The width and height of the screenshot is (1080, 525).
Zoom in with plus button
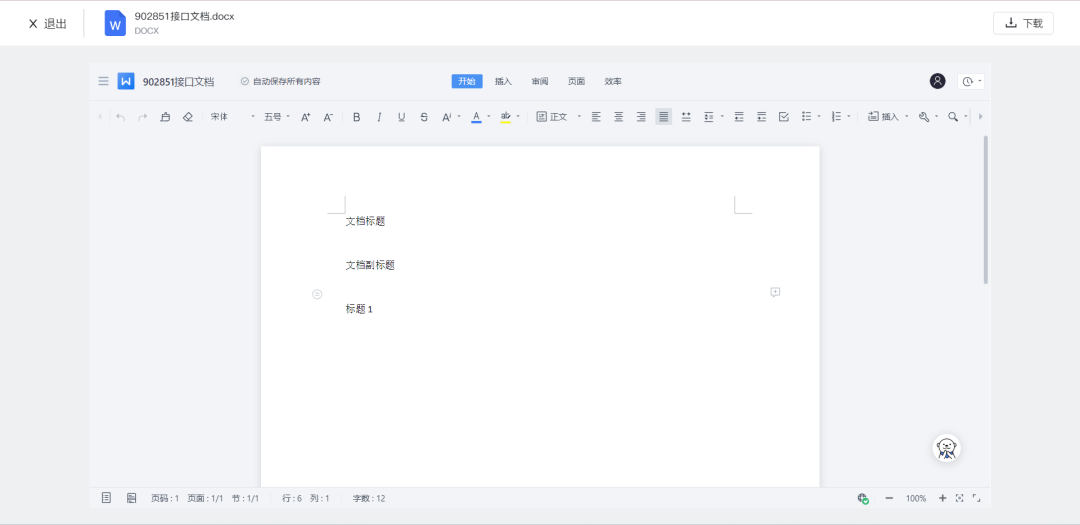[x=942, y=497]
